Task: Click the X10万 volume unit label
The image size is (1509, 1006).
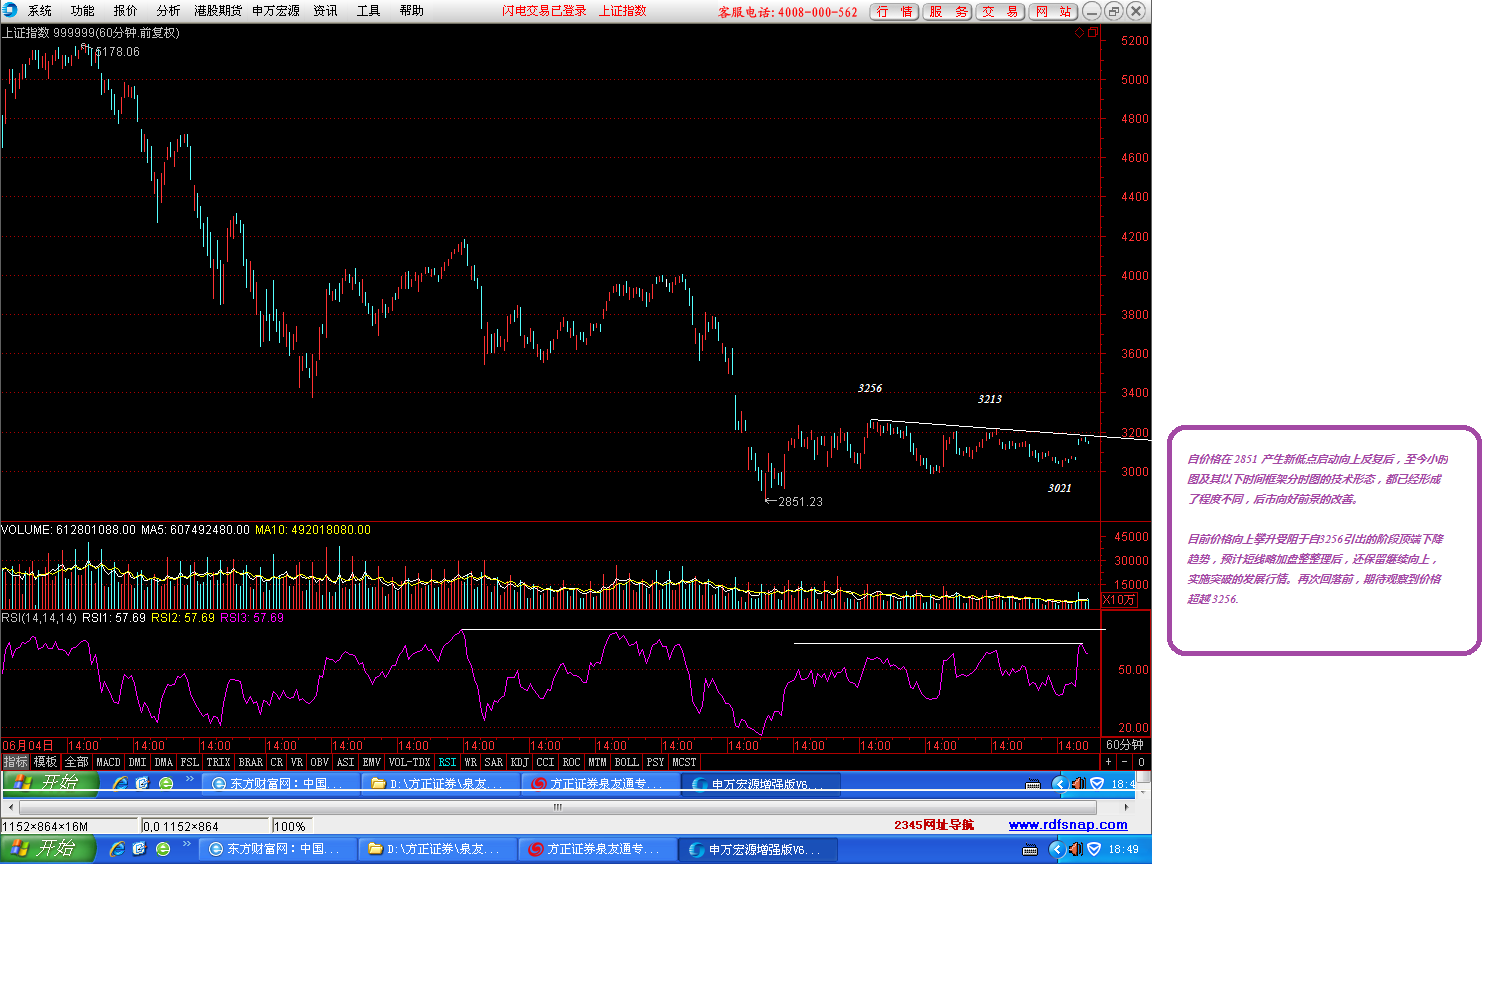Action: 1119,600
